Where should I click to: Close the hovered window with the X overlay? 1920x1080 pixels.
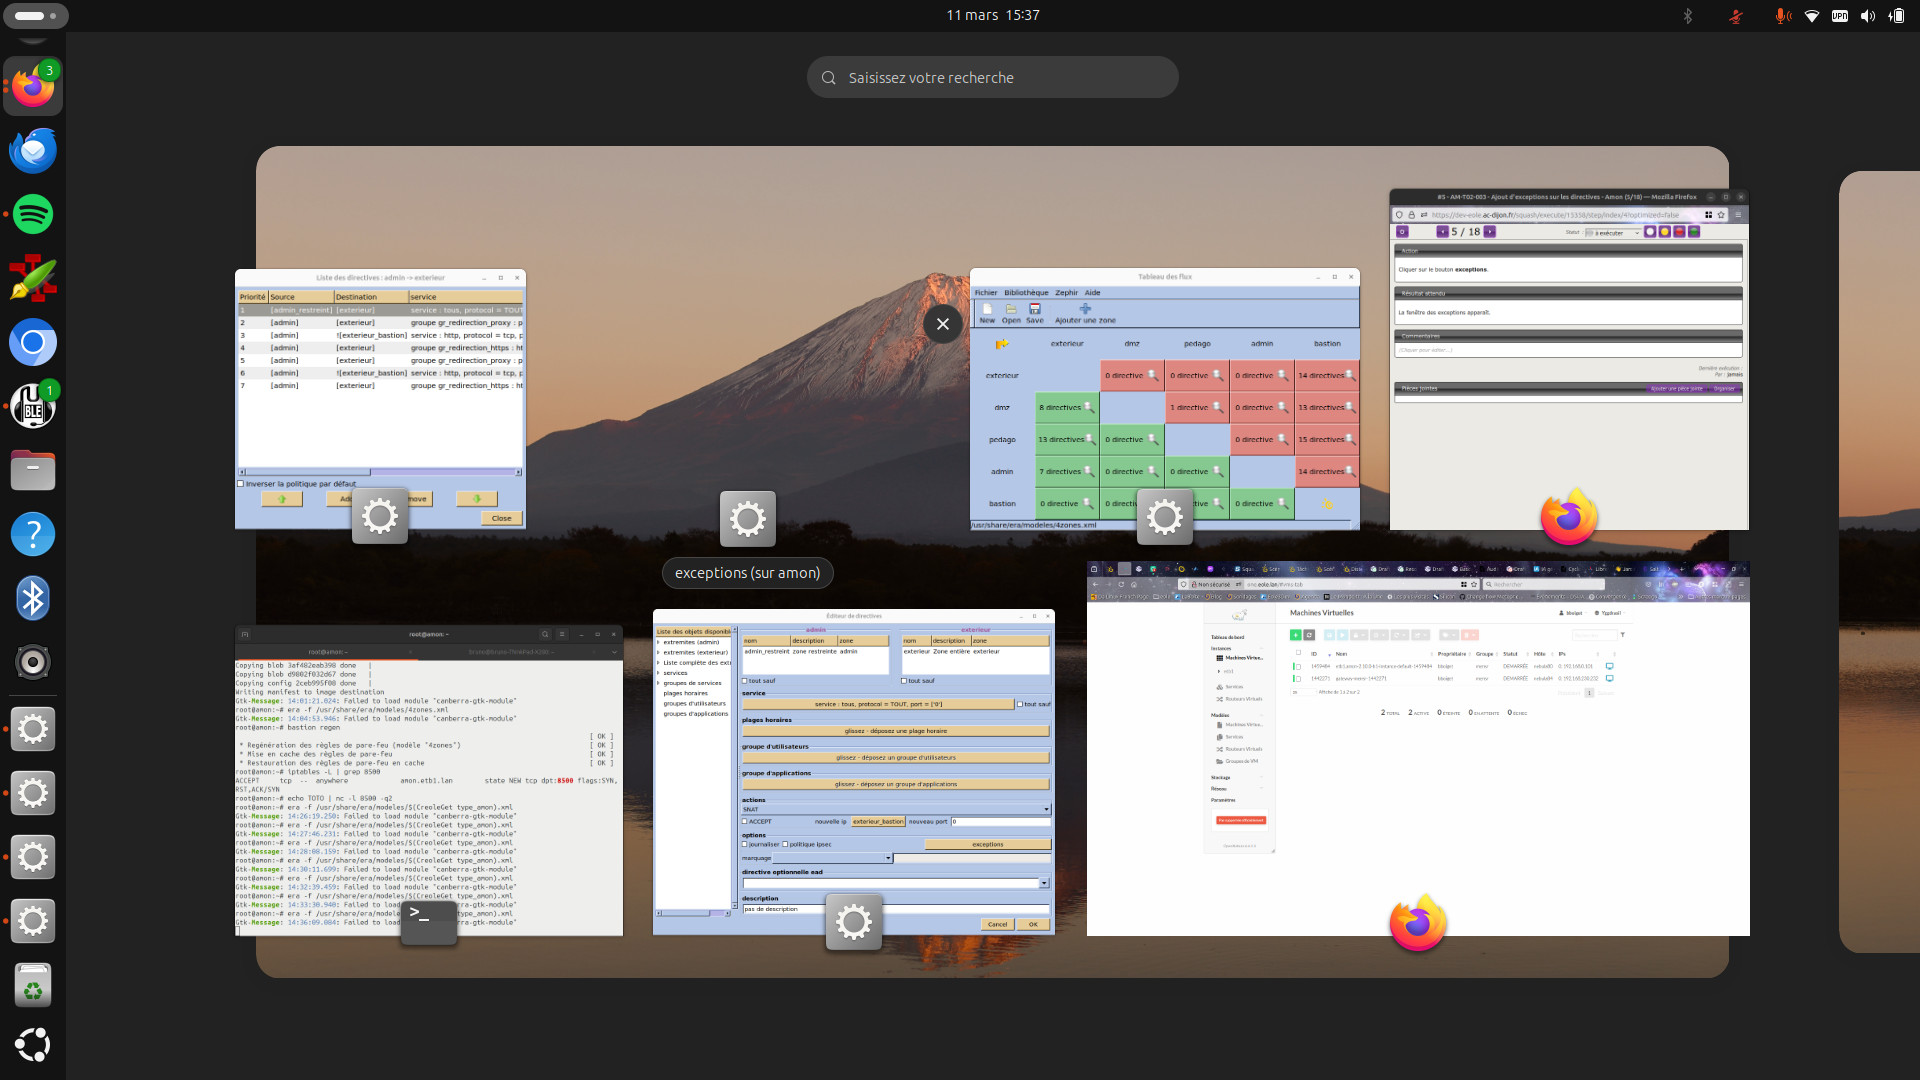[942, 324]
